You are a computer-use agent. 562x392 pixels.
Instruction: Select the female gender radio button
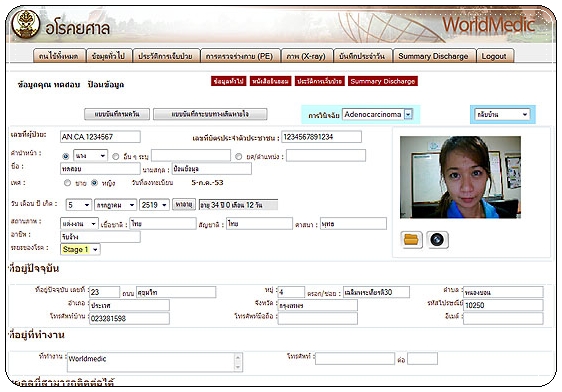pyautogui.click(x=94, y=183)
